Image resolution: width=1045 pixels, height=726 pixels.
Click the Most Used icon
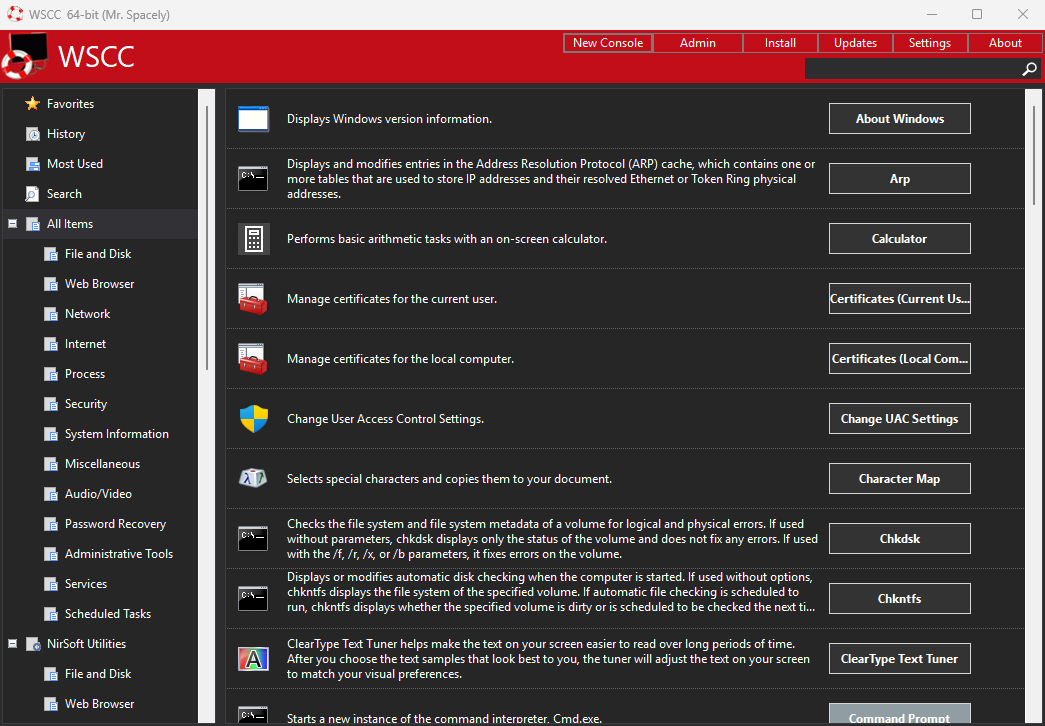32,164
